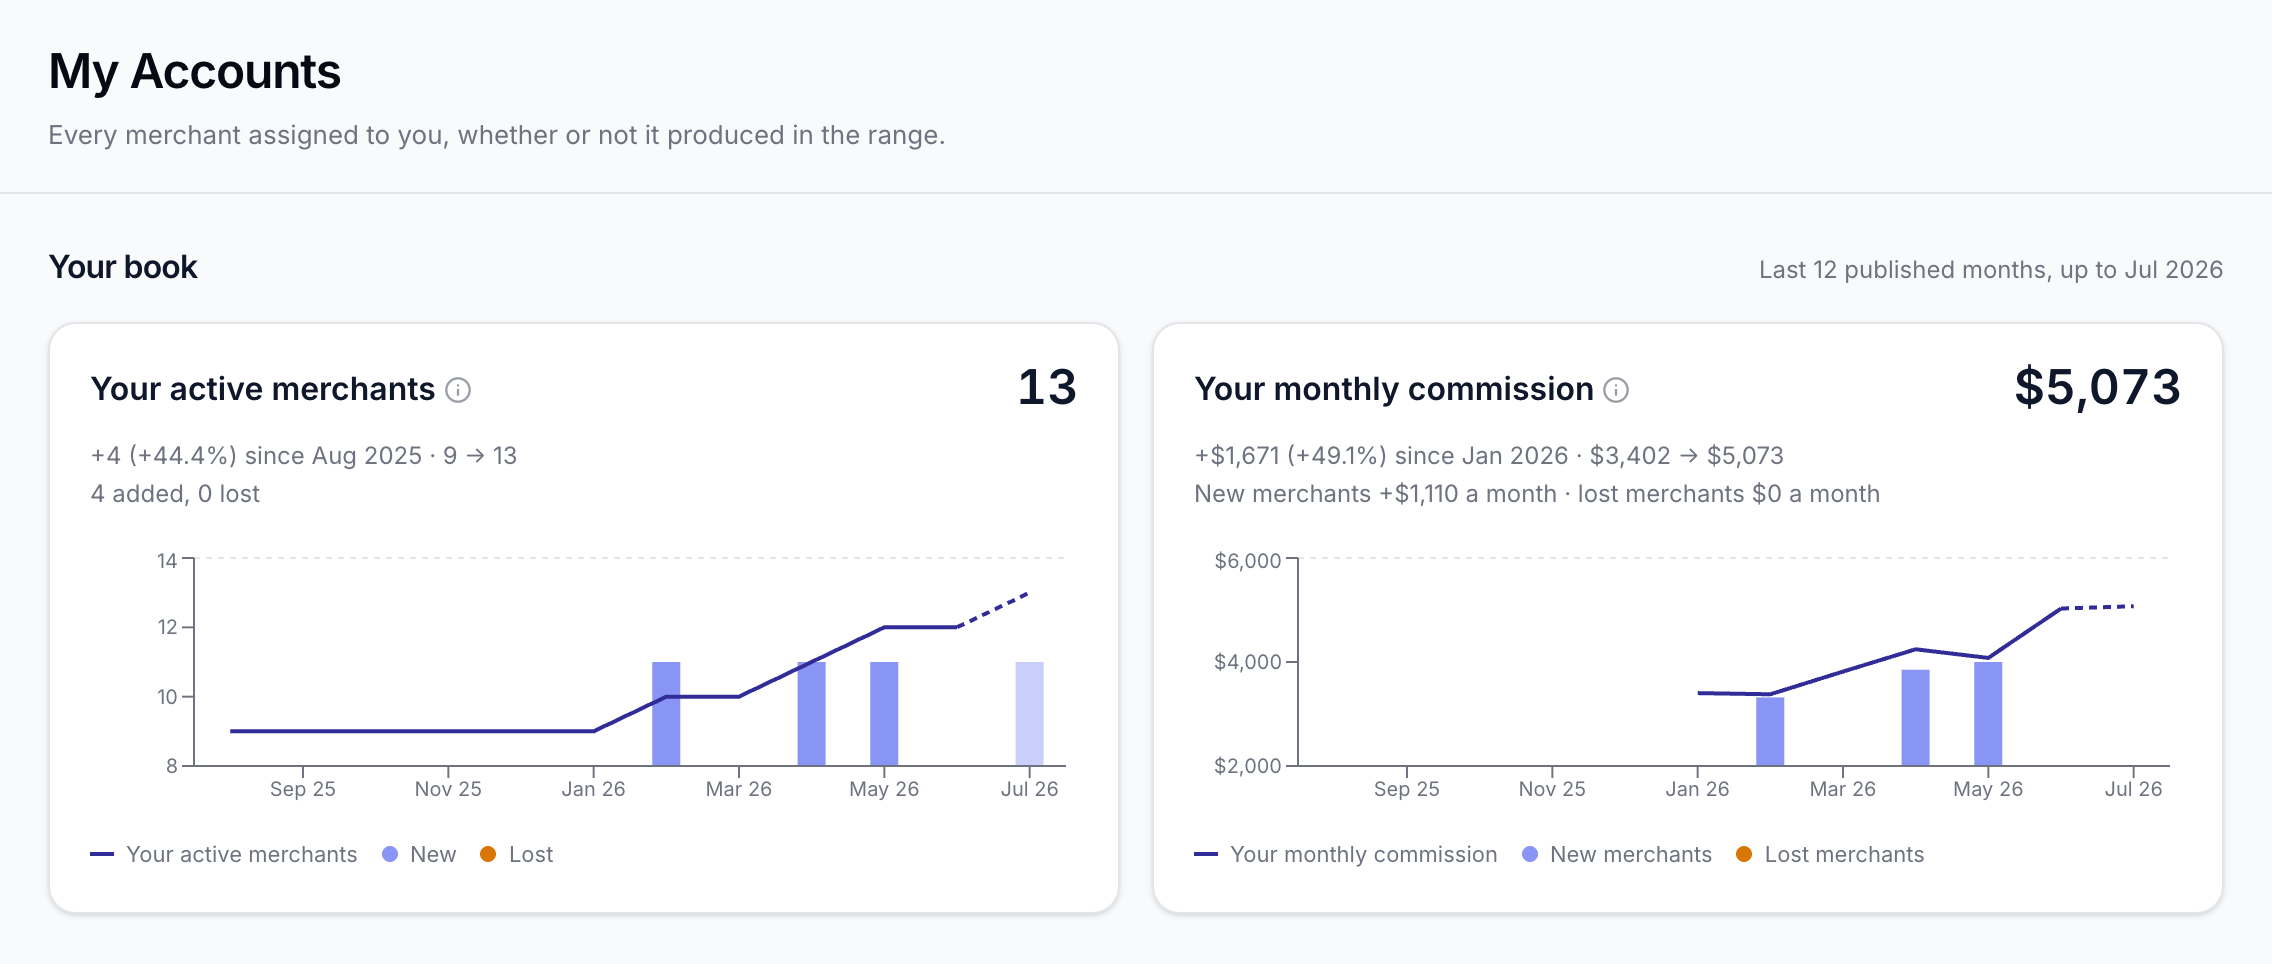This screenshot has height=964, width=2272.
Task: Click the Your book section title
Action: tap(123, 267)
